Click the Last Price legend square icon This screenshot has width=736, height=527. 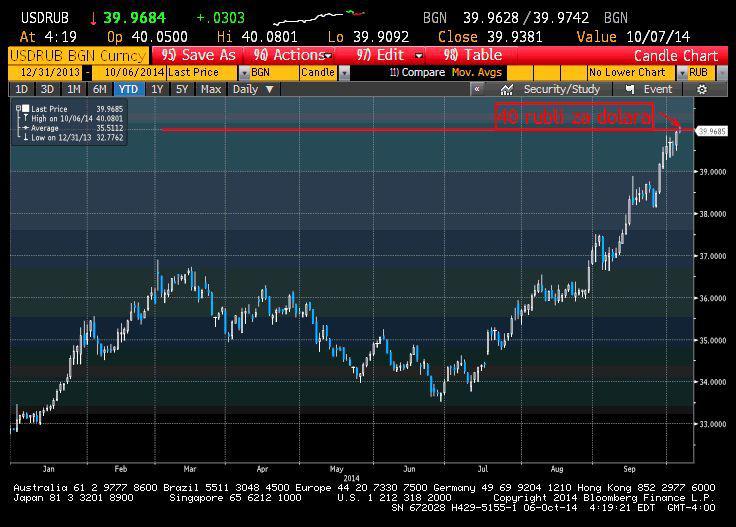(x=24, y=108)
